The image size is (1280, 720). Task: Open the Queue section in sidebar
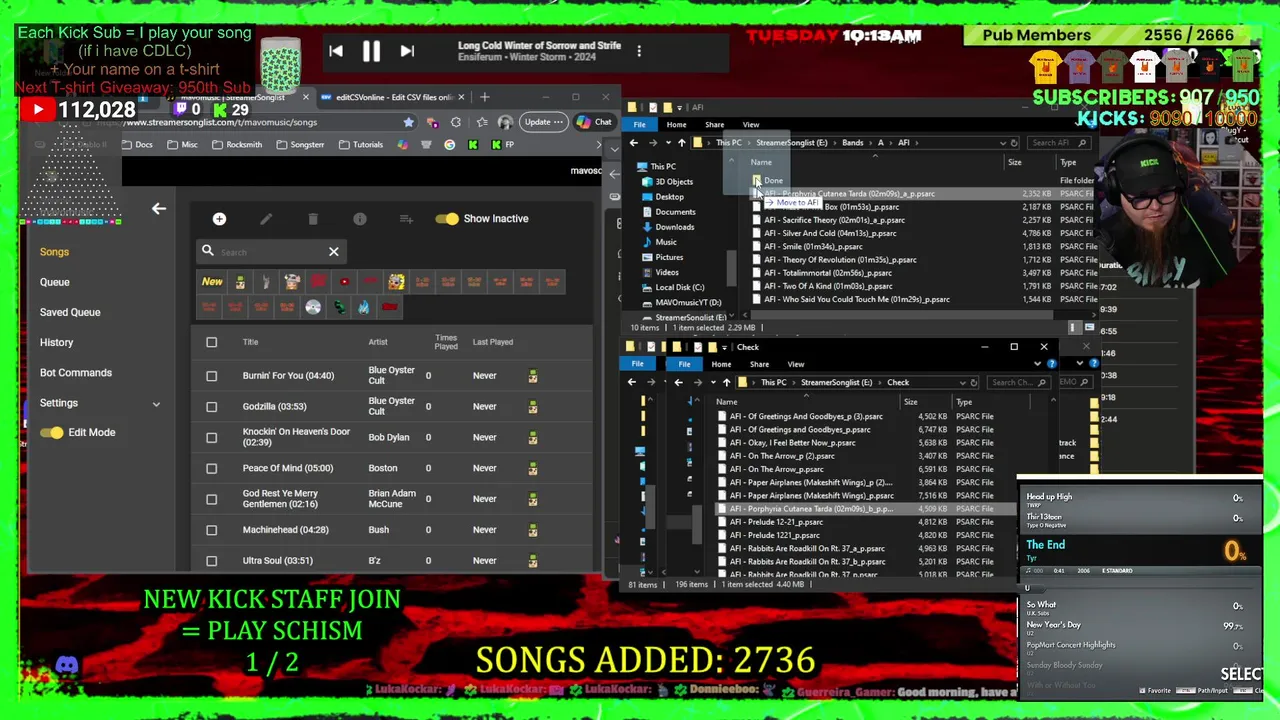click(55, 282)
